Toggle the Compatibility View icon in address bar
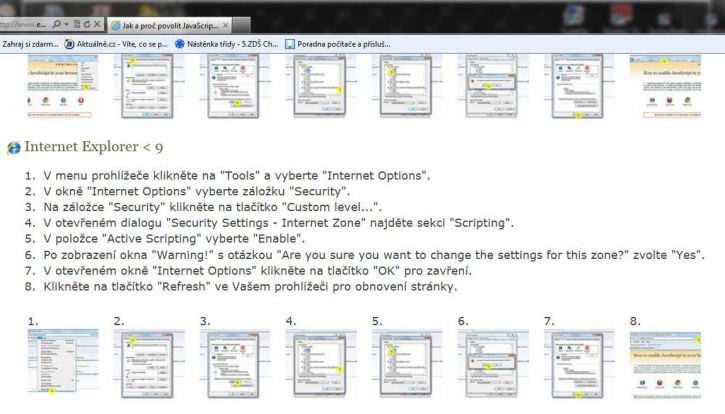725x414 pixels. coord(77,24)
